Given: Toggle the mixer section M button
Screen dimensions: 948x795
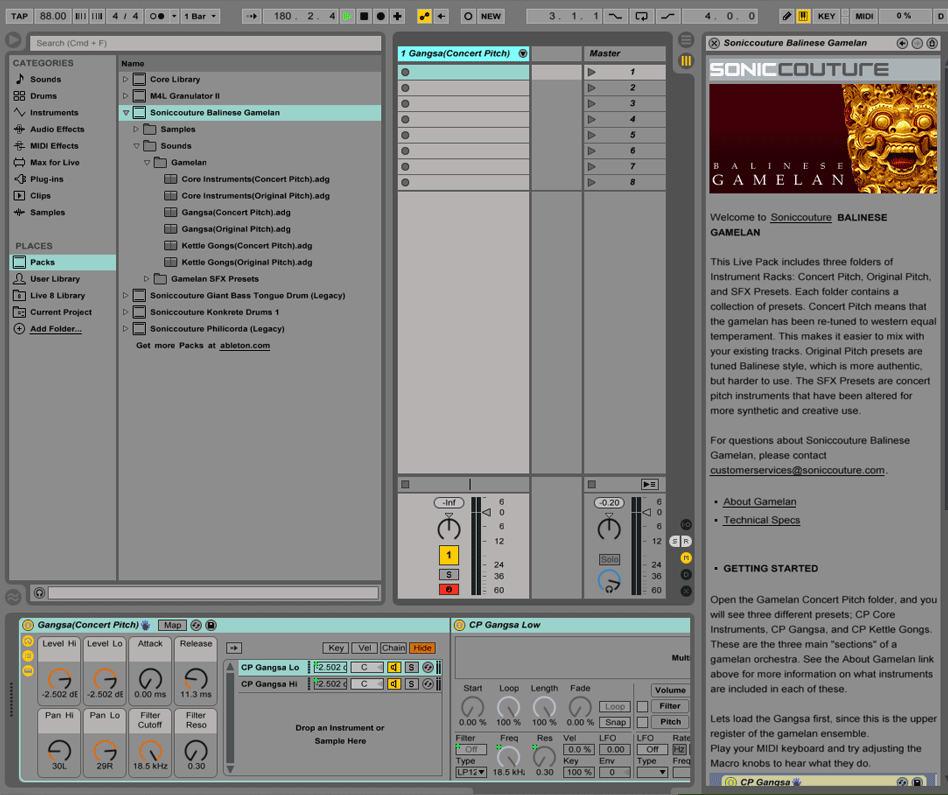Looking at the screenshot, I should tap(686, 557).
